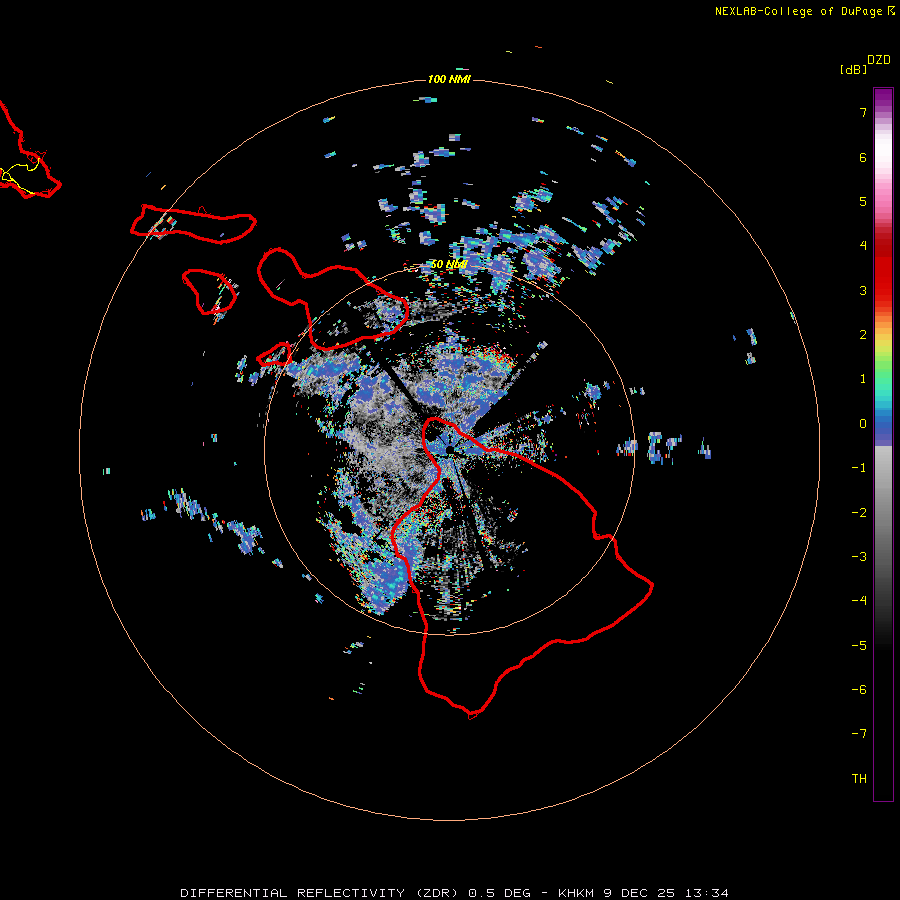Click the 4 value on the color scale
Screen dimensions: 900x900
pyautogui.click(x=863, y=246)
